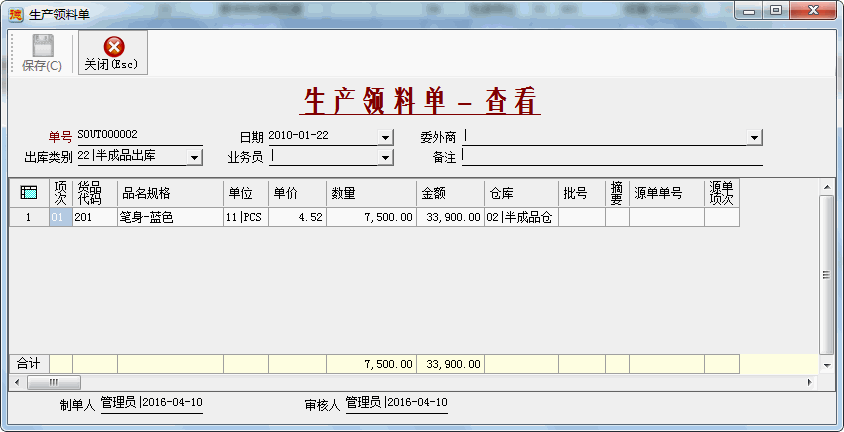
Task: Click the horizontal scrollbar left arrow
Action: pyautogui.click(x=17, y=383)
